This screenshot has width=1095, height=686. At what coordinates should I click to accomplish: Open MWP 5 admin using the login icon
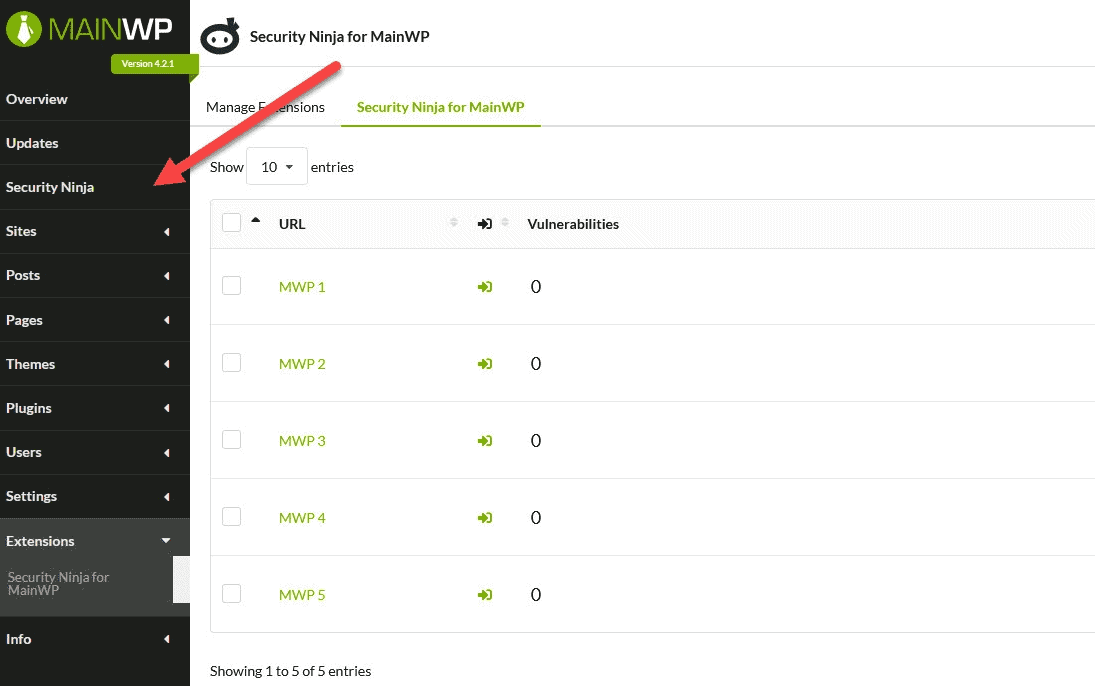point(485,594)
